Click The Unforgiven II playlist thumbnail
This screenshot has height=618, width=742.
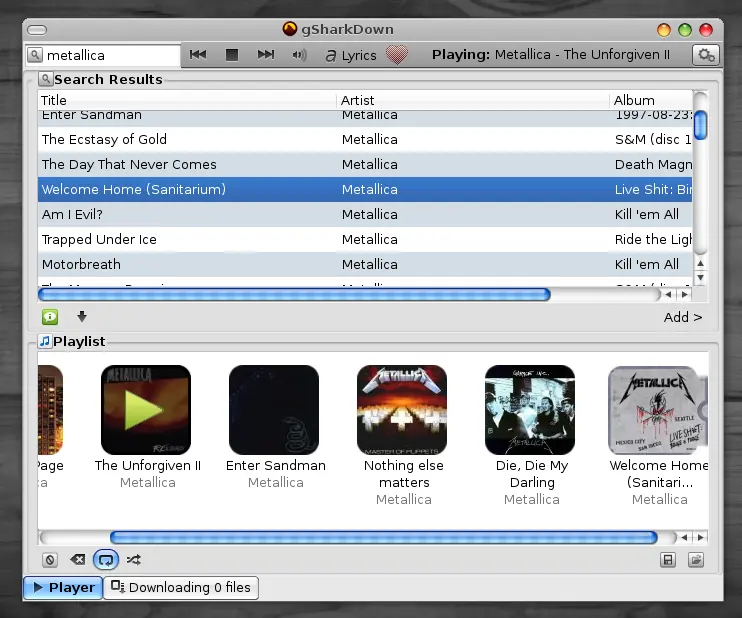146,410
